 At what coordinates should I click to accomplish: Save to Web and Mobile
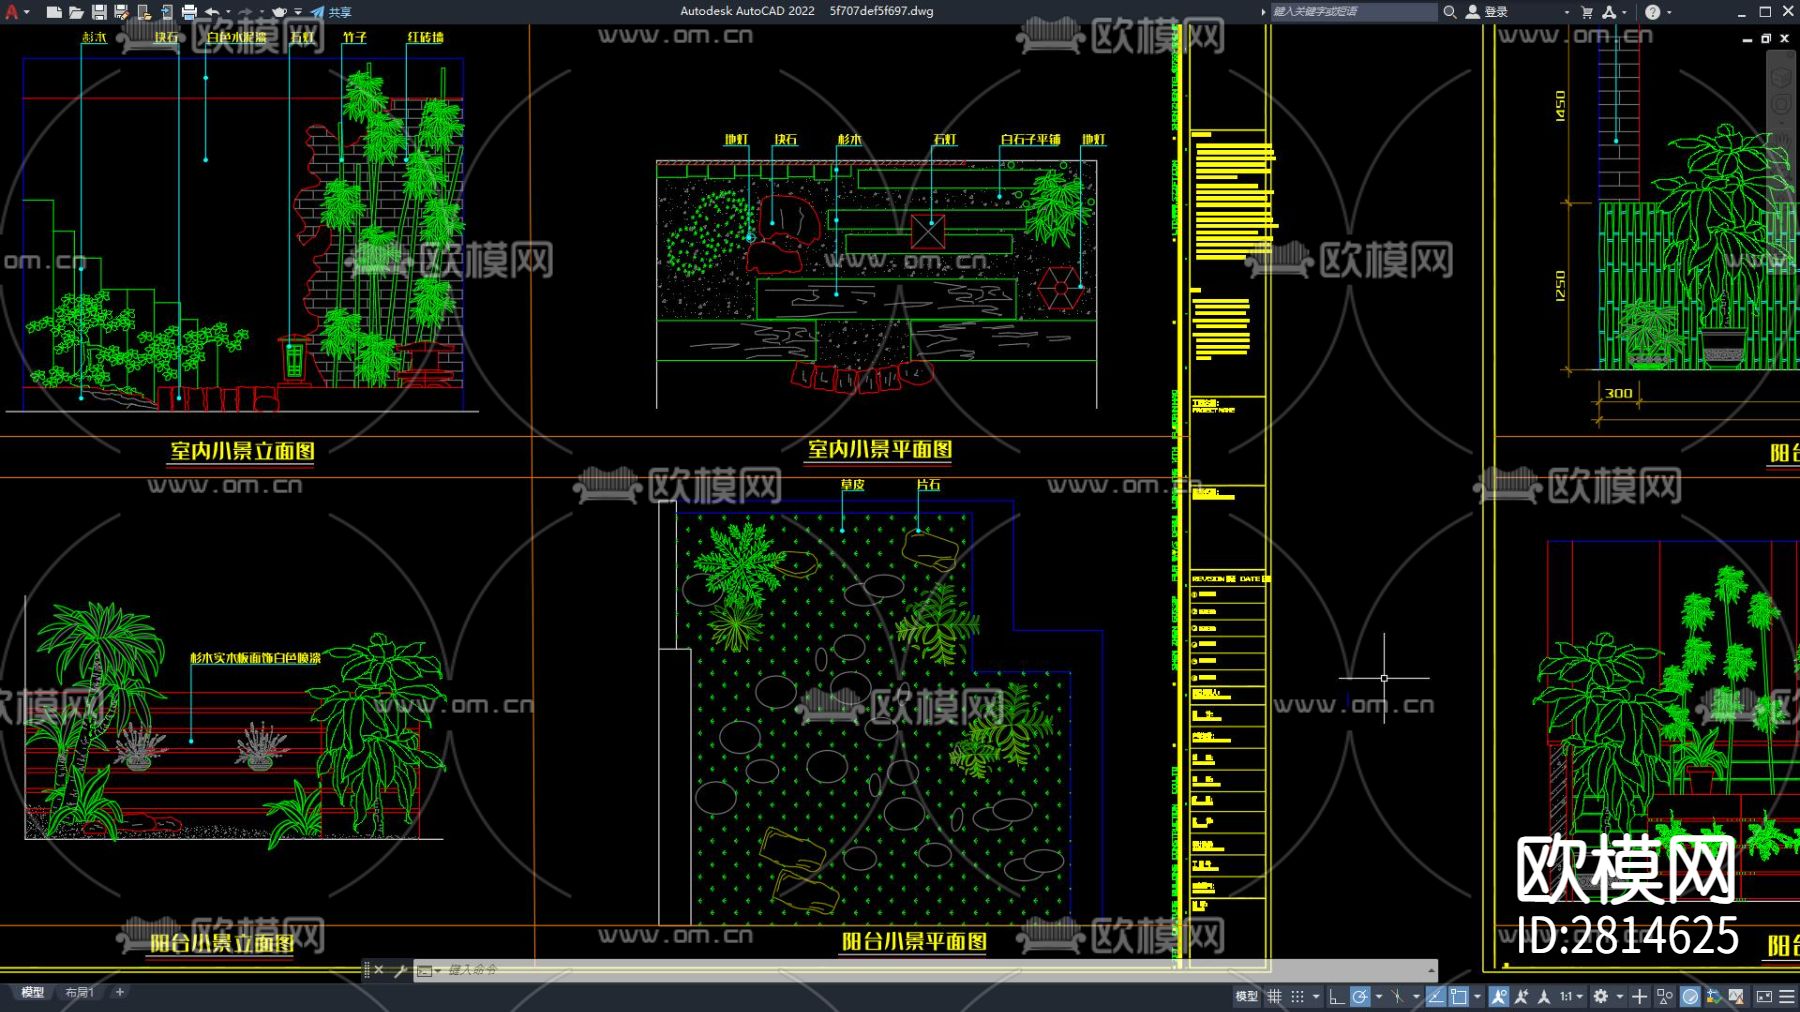click(166, 12)
